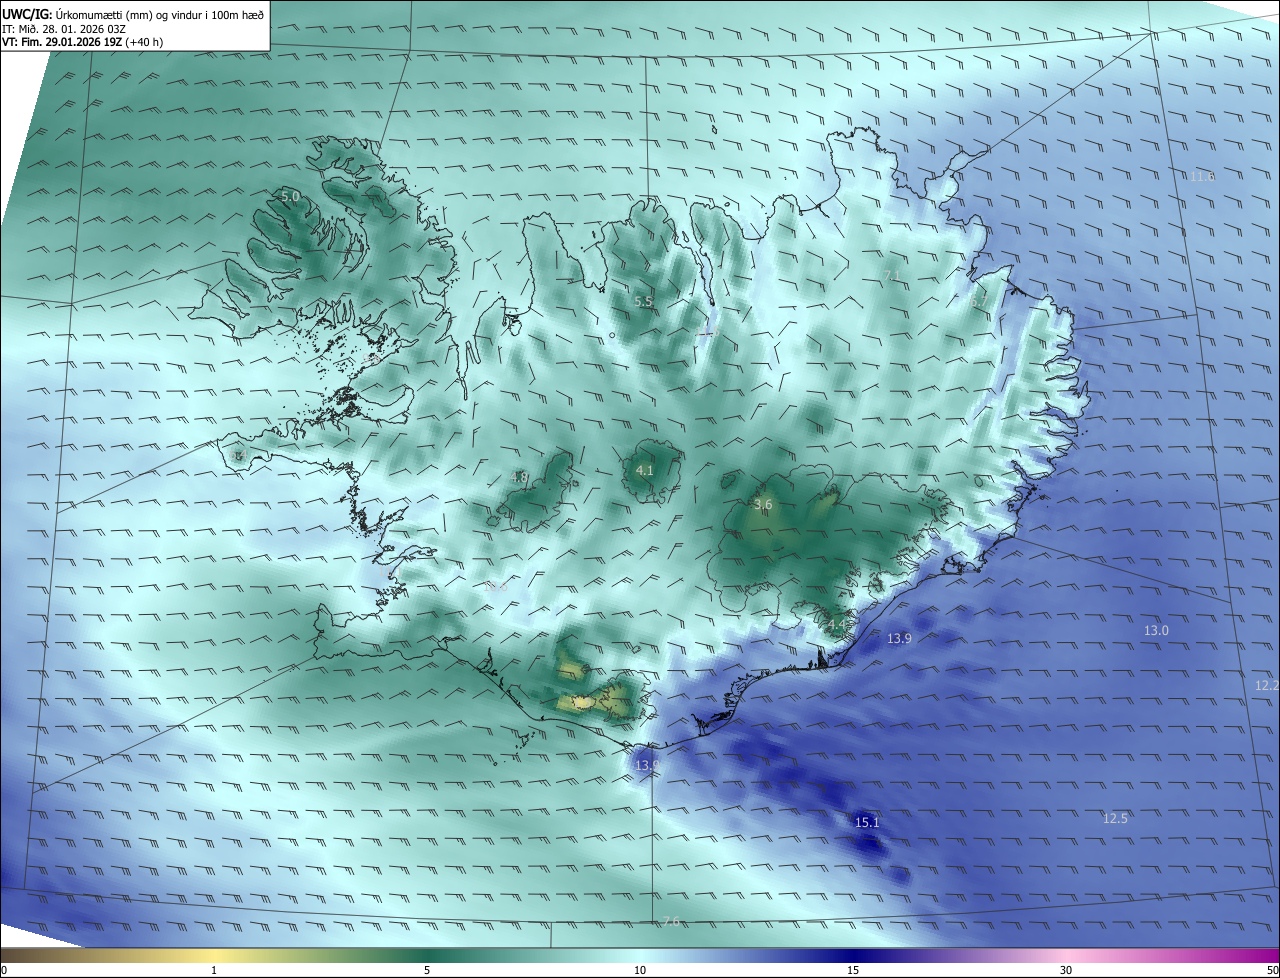
Task: Click the 4.1 value on the central glacier
Action: pos(644,470)
